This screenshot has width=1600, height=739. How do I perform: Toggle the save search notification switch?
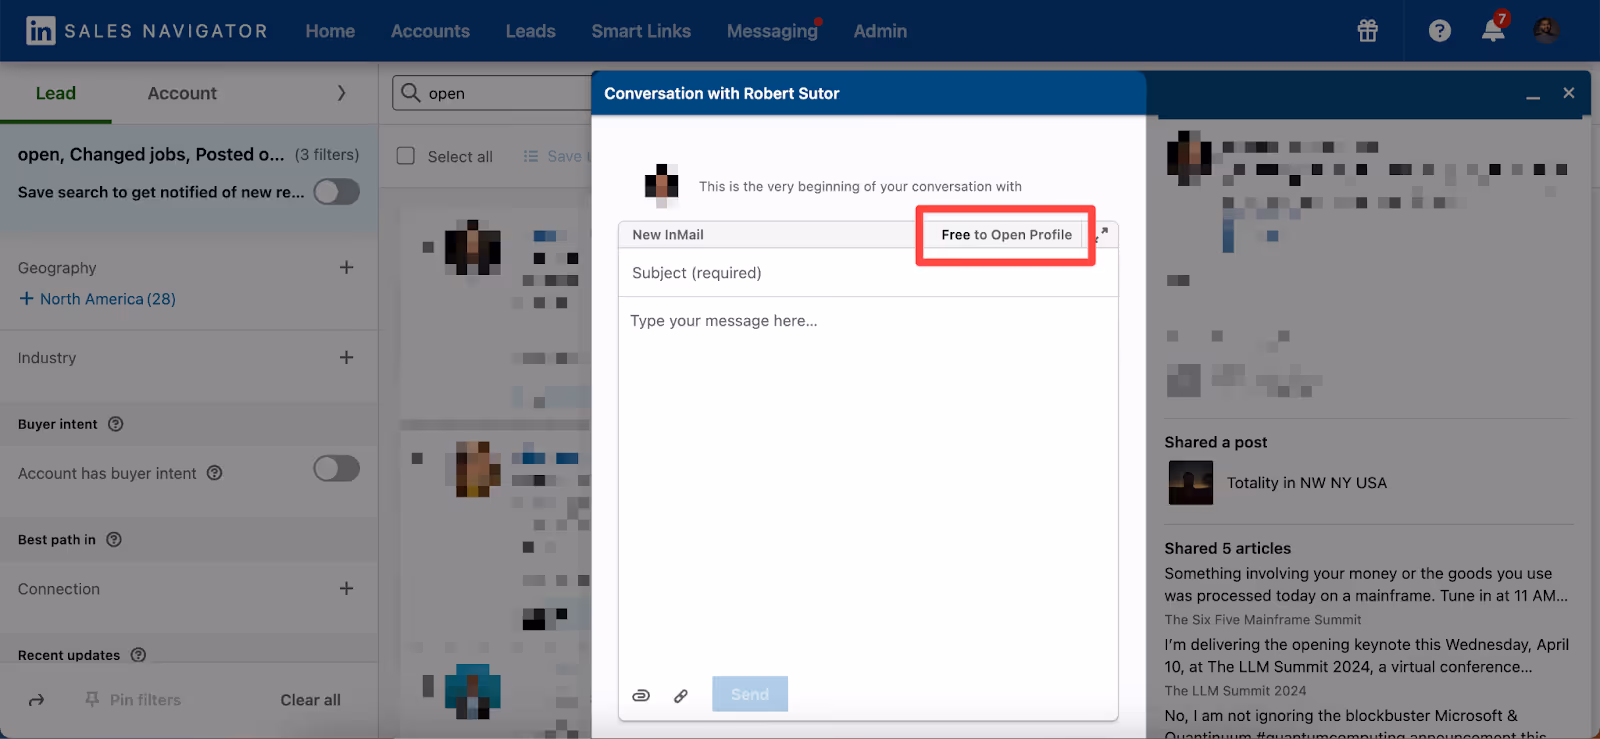[x=337, y=192]
